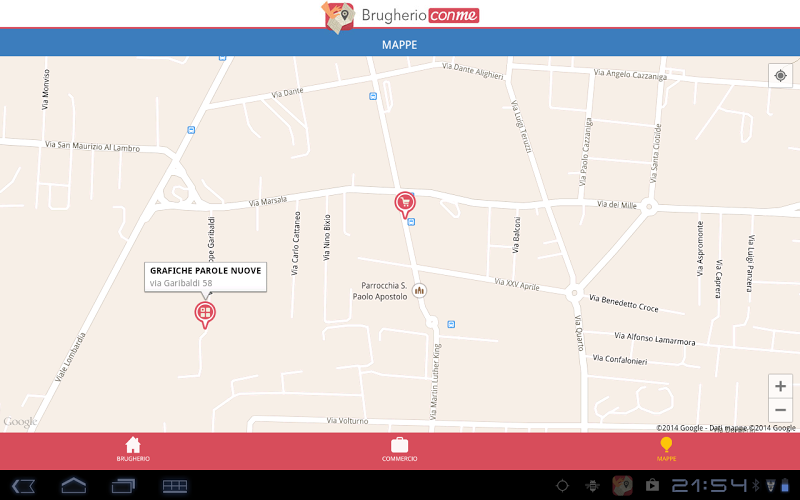Image resolution: width=800 pixels, height=500 pixels.
Task: Tap the bus stop icon near Via Martin Luther King
Action: point(451,324)
